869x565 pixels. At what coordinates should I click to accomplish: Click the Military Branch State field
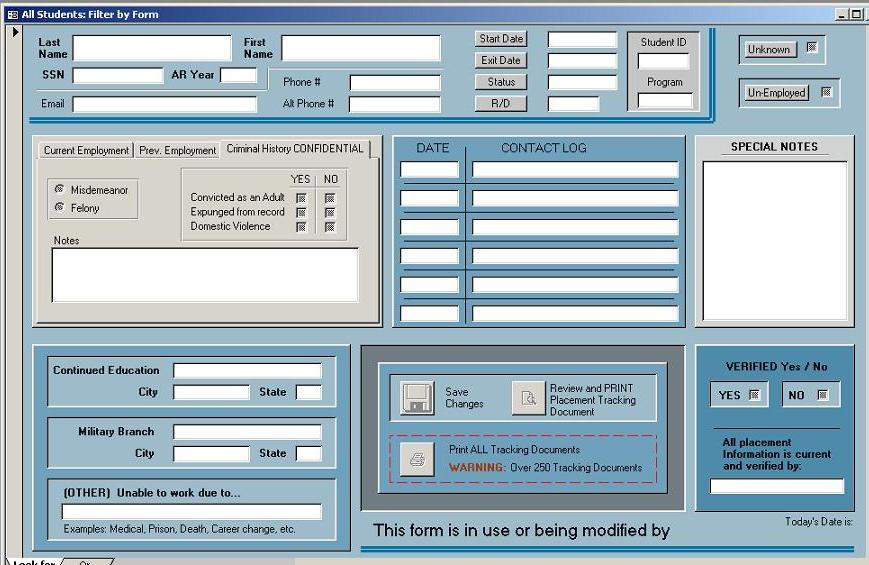[x=309, y=454]
